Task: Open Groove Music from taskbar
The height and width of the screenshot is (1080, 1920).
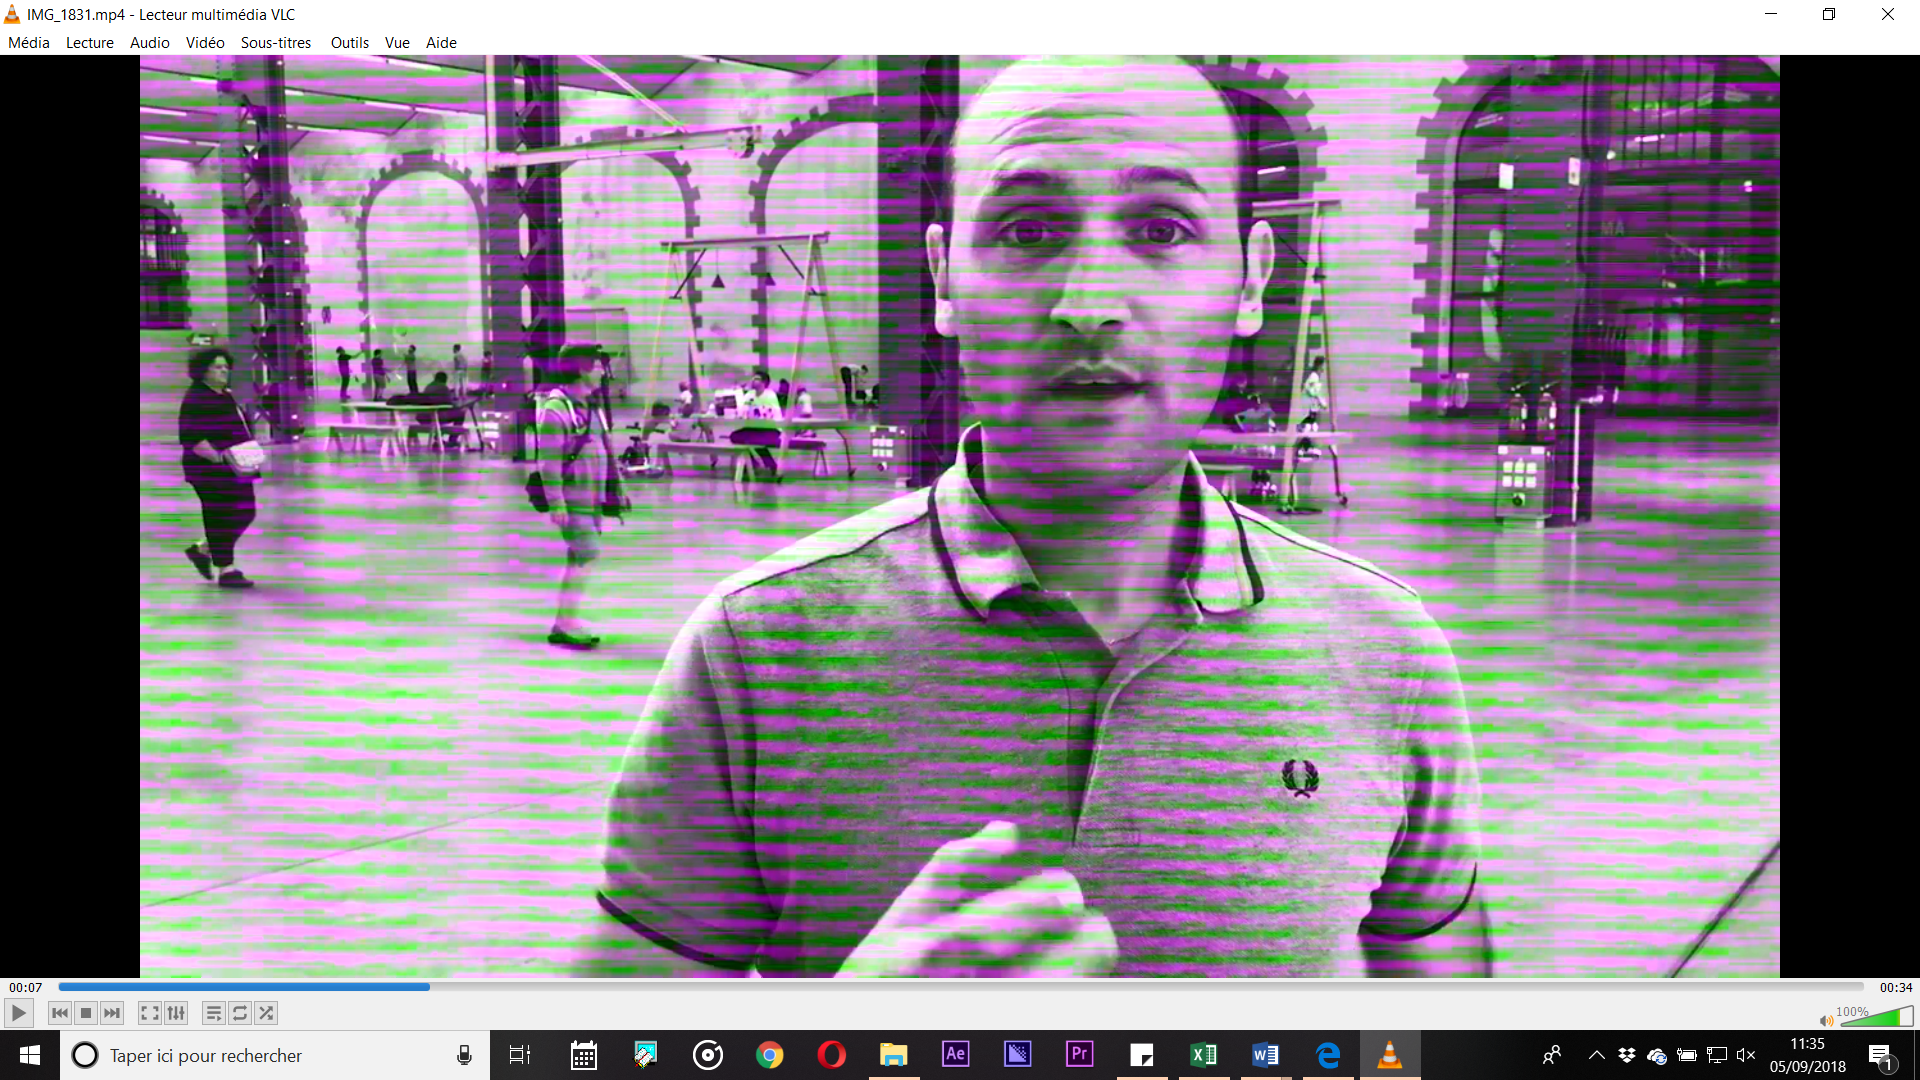Action: pos(708,1055)
